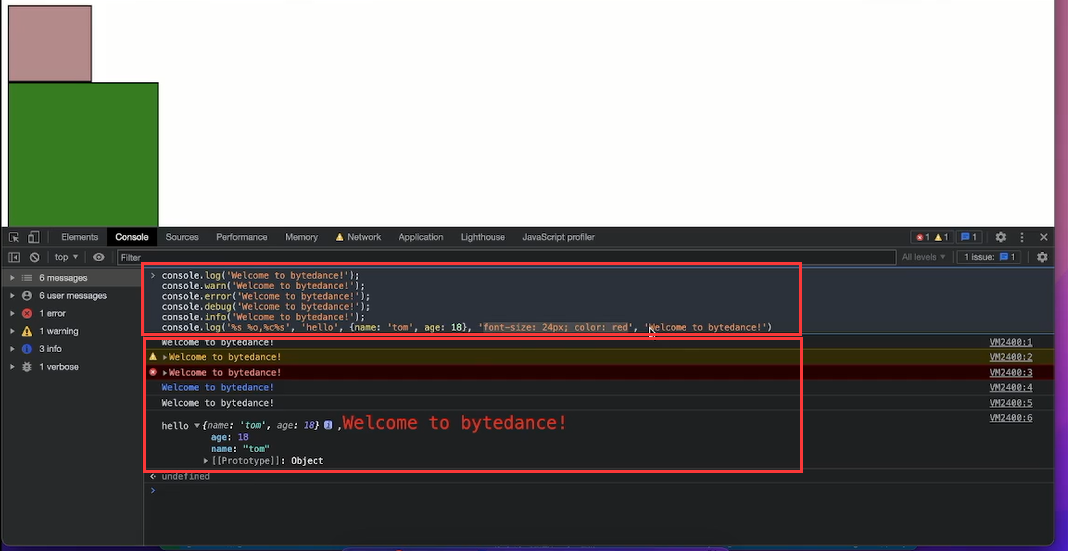Open source link VM2400:6
Image resolution: width=1068 pixels, height=551 pixels.
pos(1011,418)
